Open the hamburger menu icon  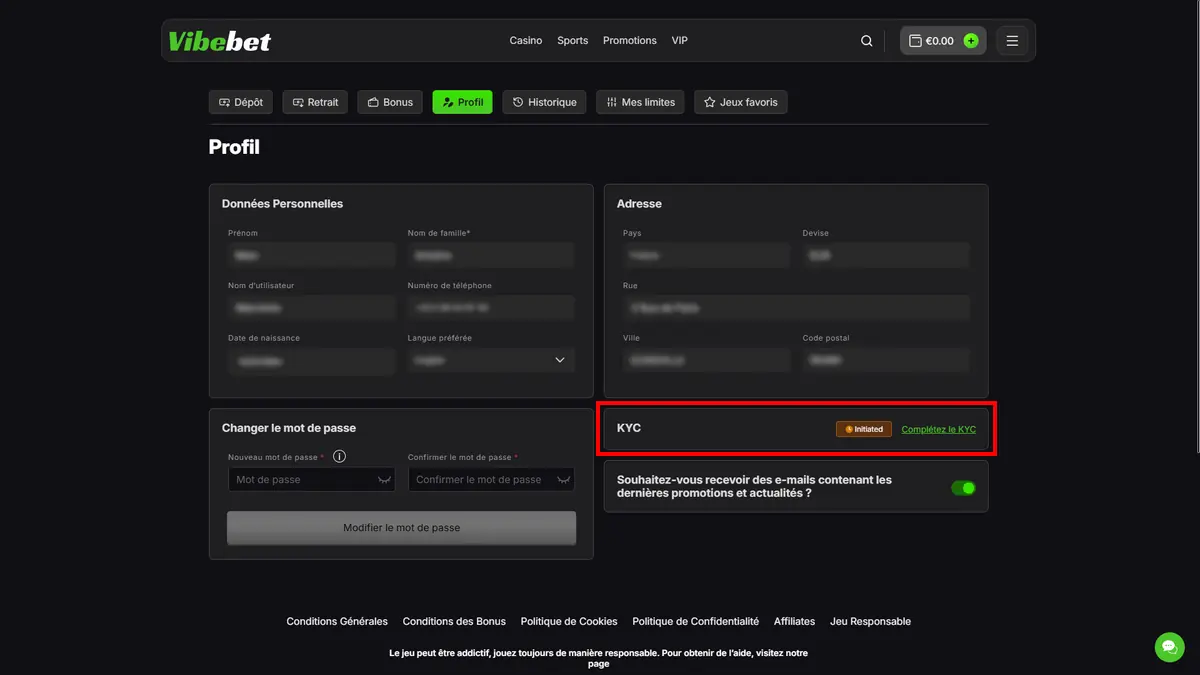pyautogui.click(x=1012, y=41)
